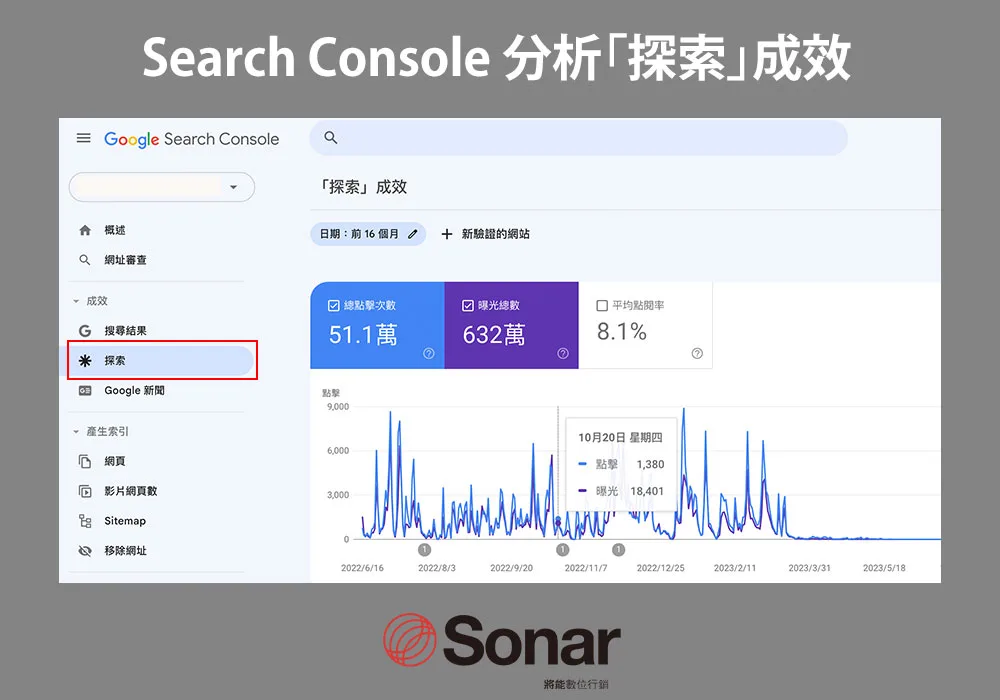This screenshot has width=1000, height=700.
Task: Click the Google G icon beside 搜尋結果
Action: (x=85, y=331)
